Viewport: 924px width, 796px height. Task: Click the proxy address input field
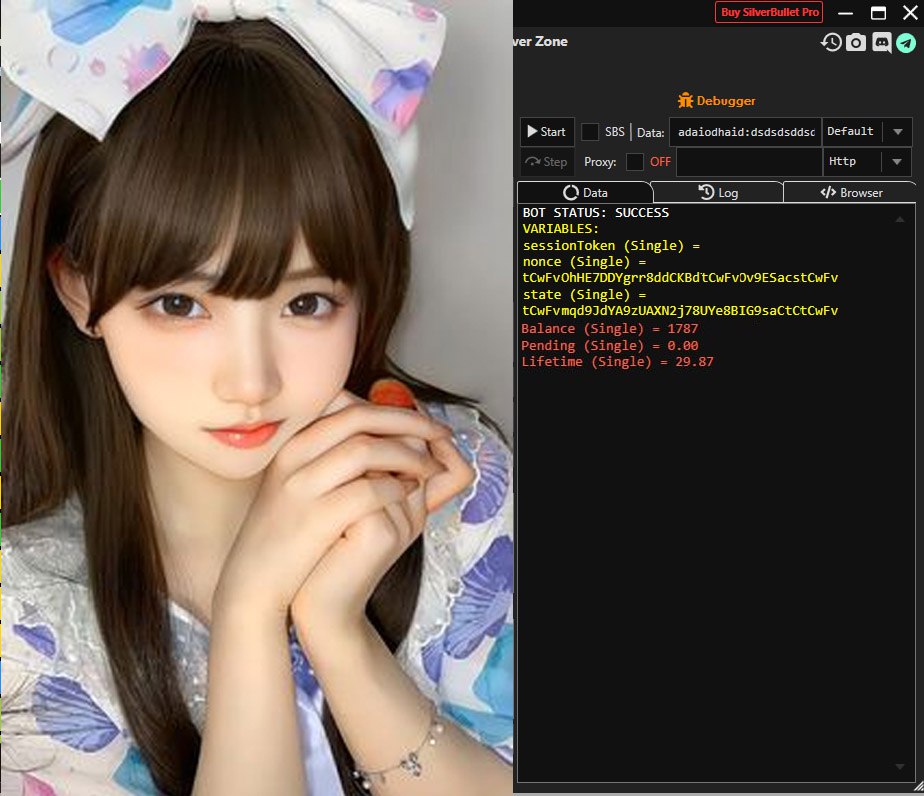coord(749,161)
